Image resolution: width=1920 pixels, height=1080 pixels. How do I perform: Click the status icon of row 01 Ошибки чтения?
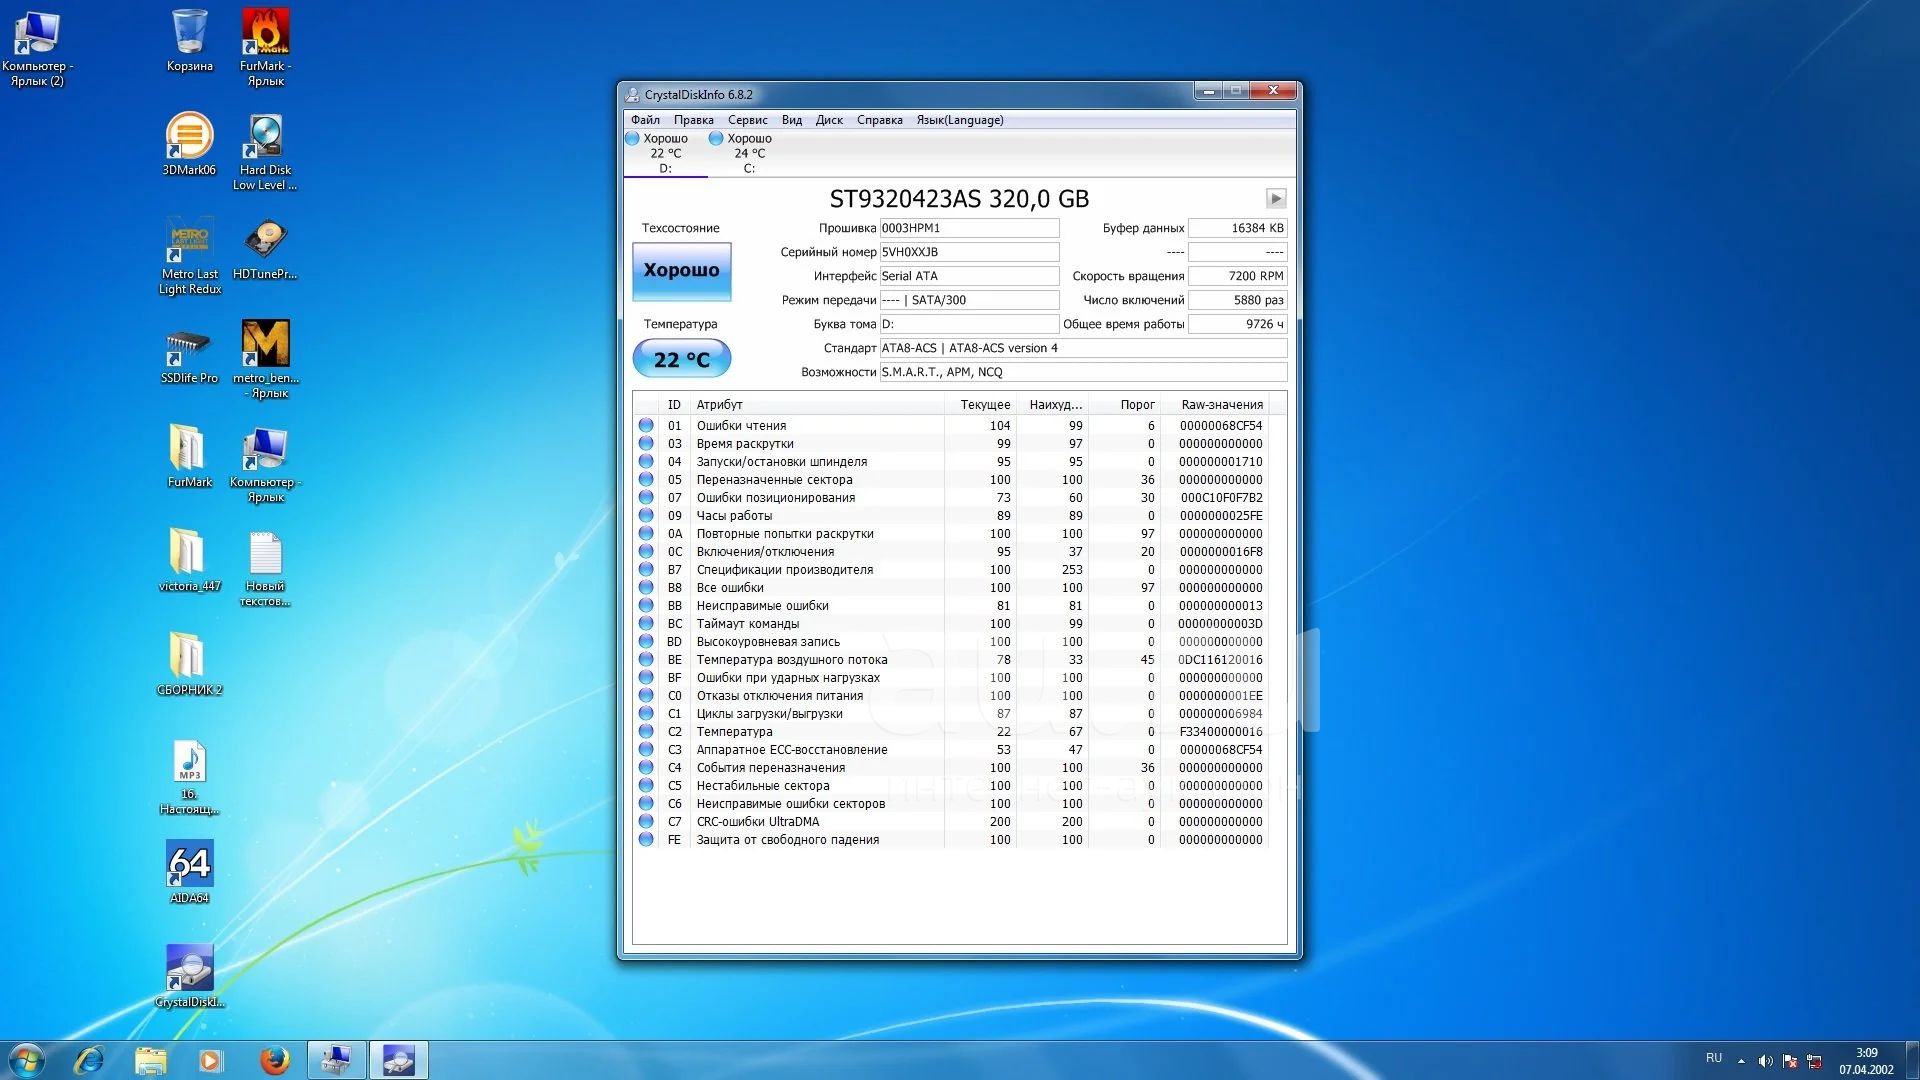click(646, 425)
